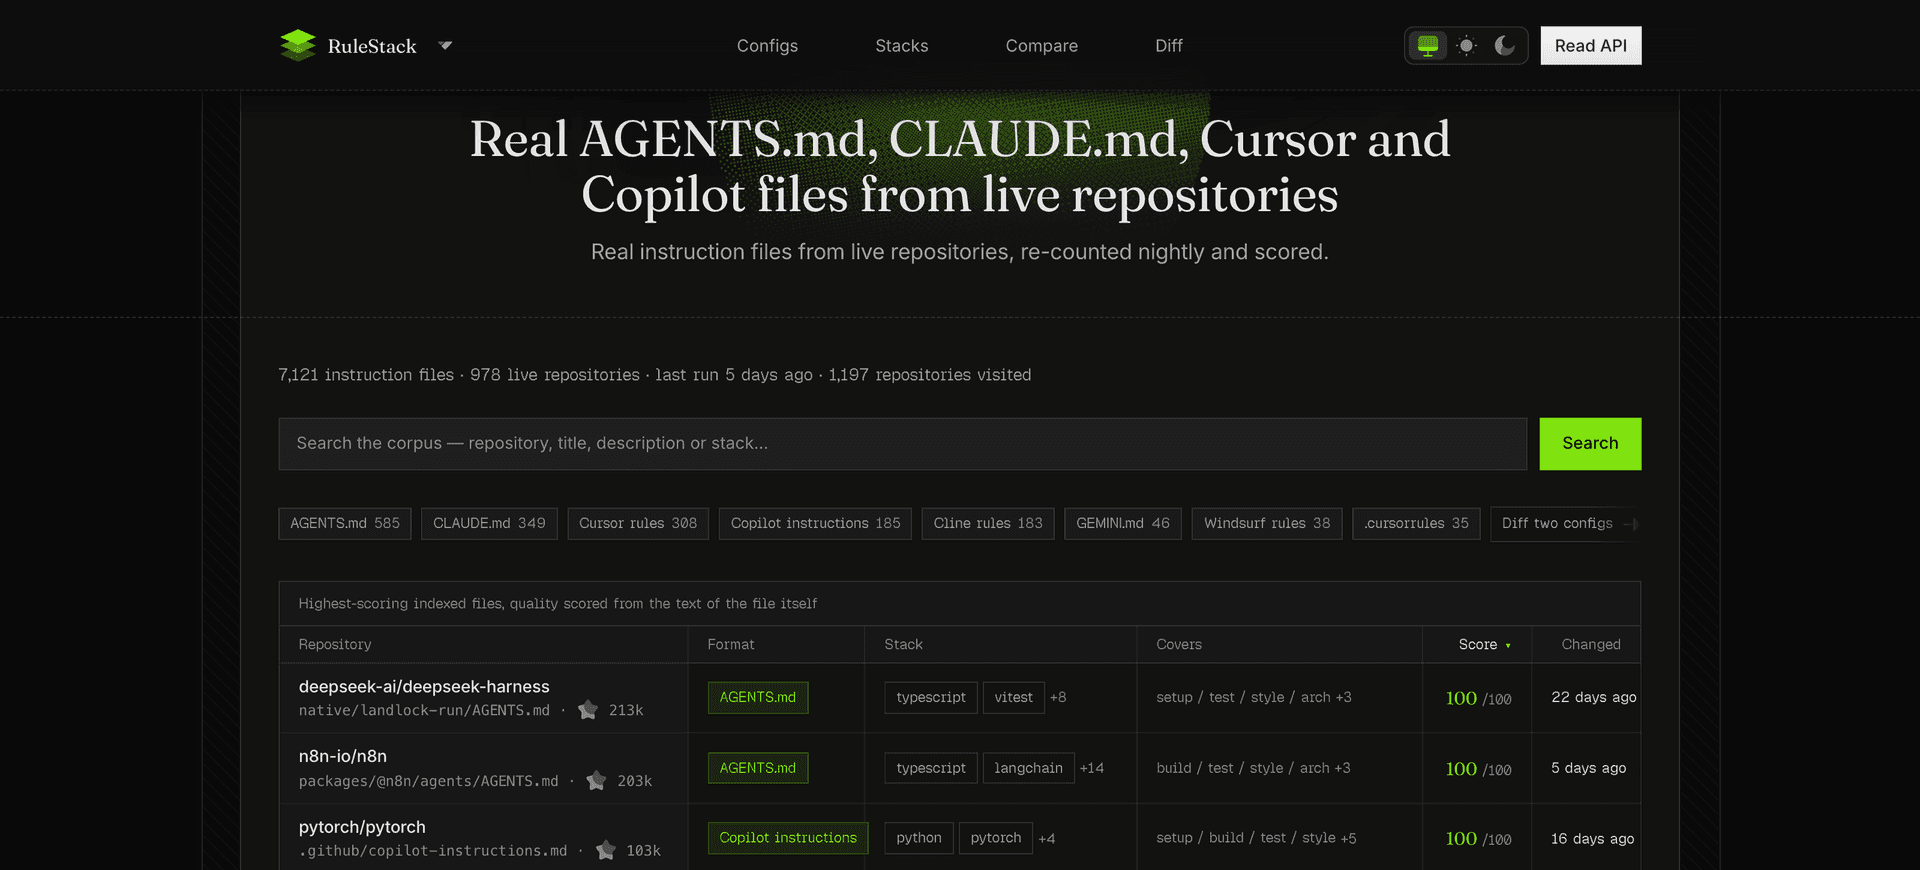Click native/landlock-run/AGENTS.md file path
This screenshot has height=870, width=1920.
pos(424,710)
